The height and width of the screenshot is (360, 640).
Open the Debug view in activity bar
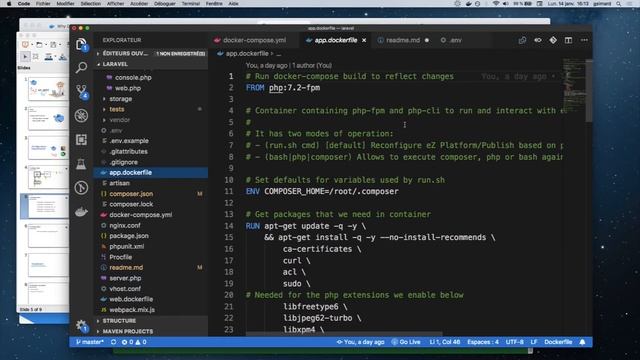[x=81, y=116]
